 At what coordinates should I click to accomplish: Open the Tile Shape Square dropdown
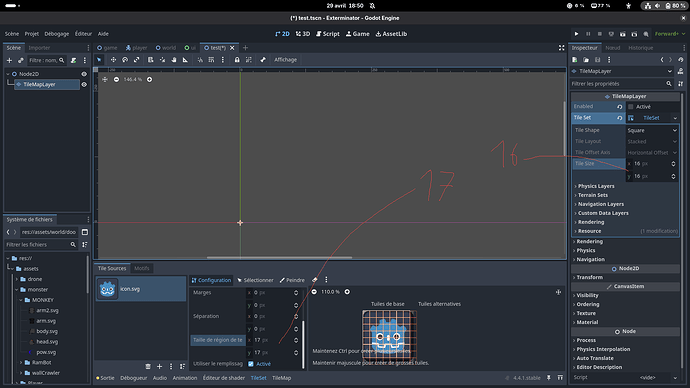(x=652, y=130)
